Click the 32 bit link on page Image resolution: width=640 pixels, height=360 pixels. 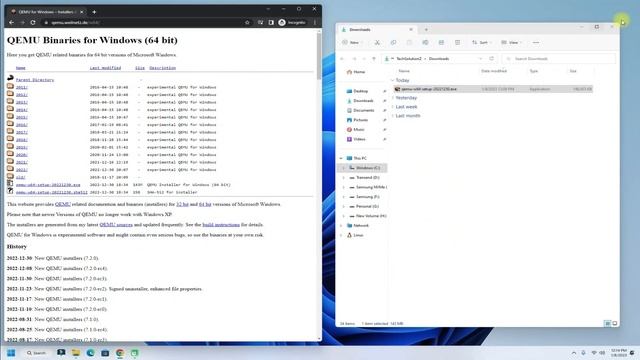[x=182, y=204]
